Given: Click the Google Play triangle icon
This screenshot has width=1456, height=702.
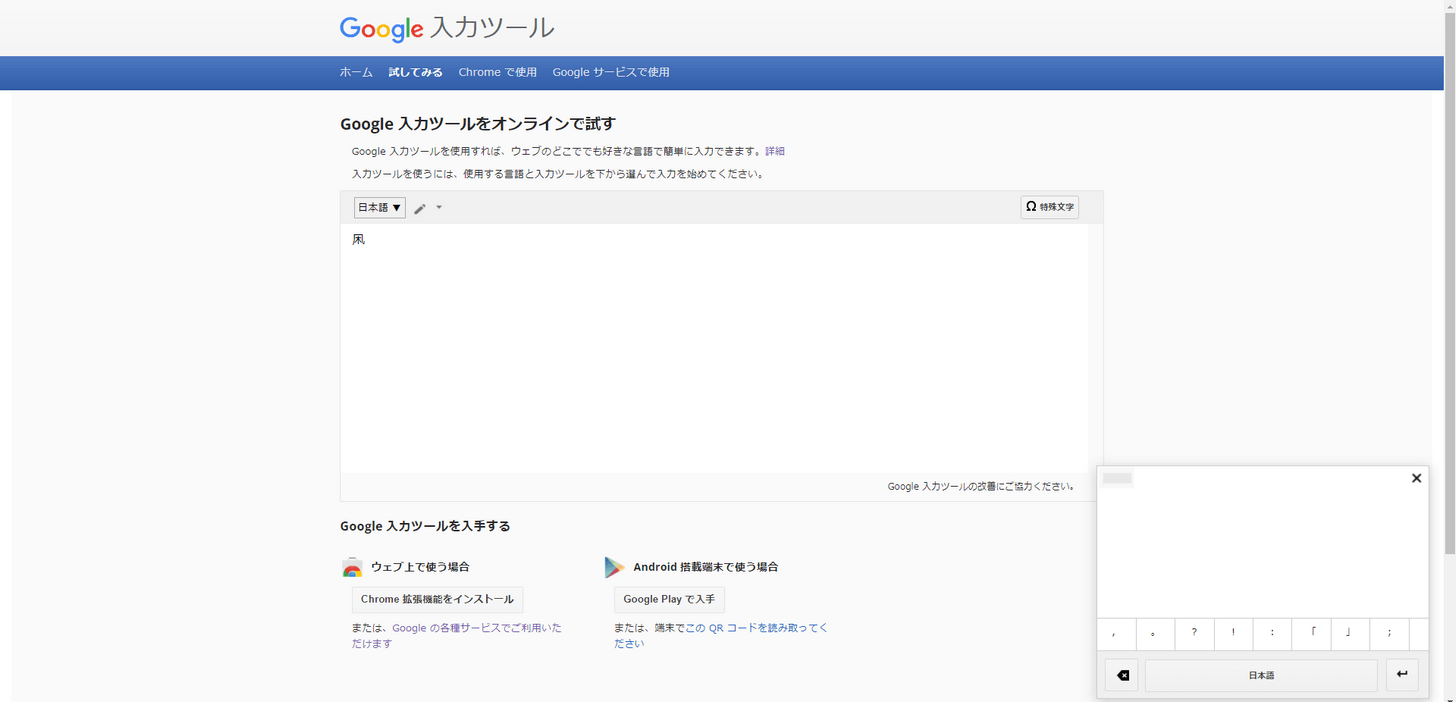Looking at the screenshot, I should (614, 567).
